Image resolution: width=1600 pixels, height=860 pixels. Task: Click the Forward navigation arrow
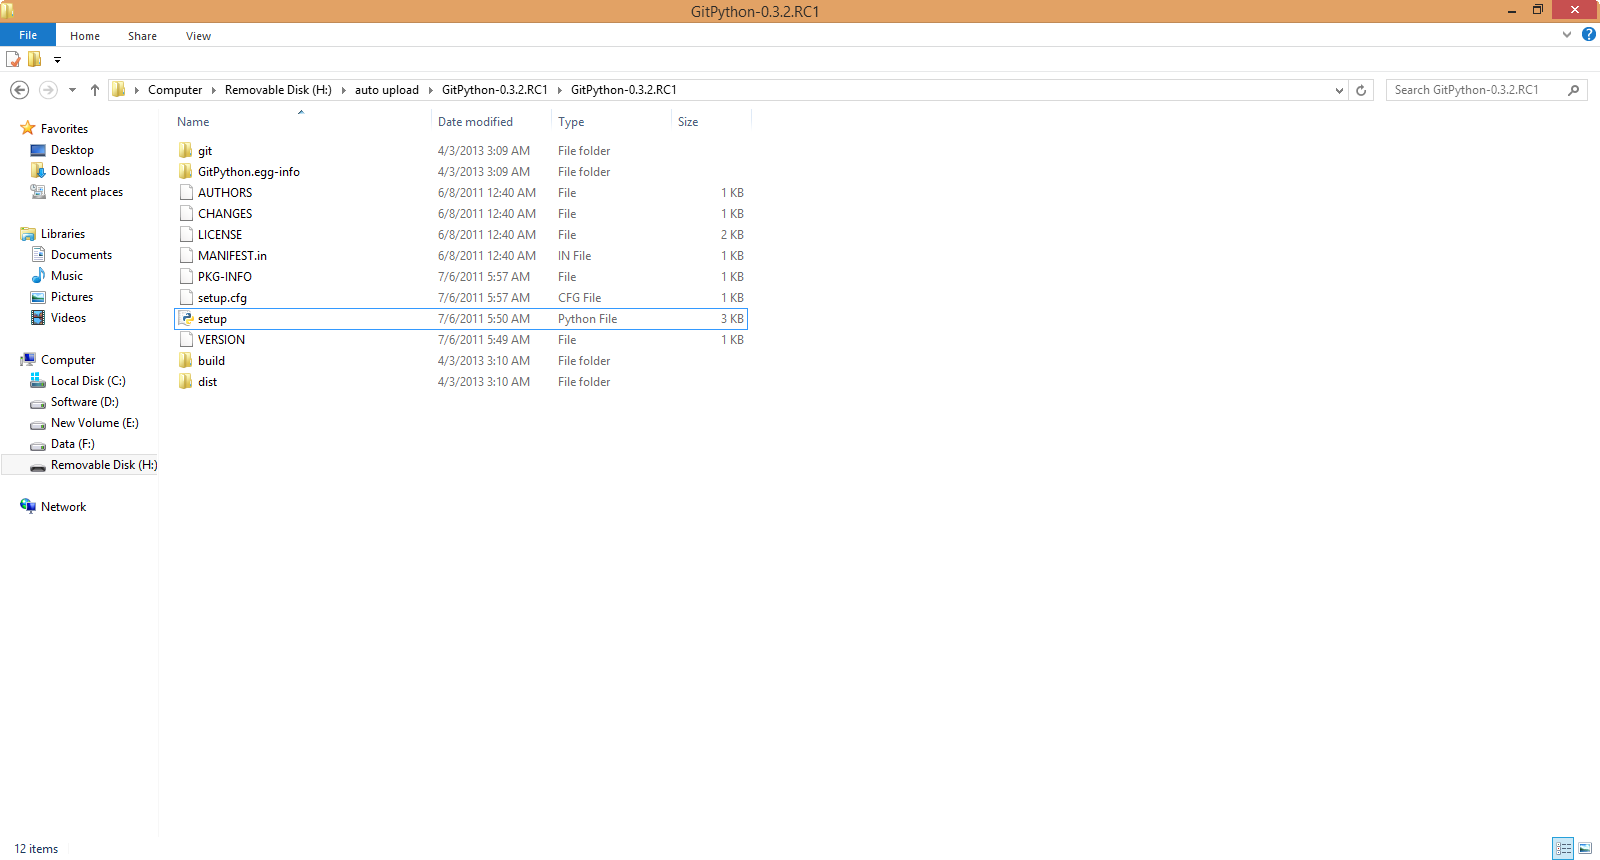pos(48,90)
